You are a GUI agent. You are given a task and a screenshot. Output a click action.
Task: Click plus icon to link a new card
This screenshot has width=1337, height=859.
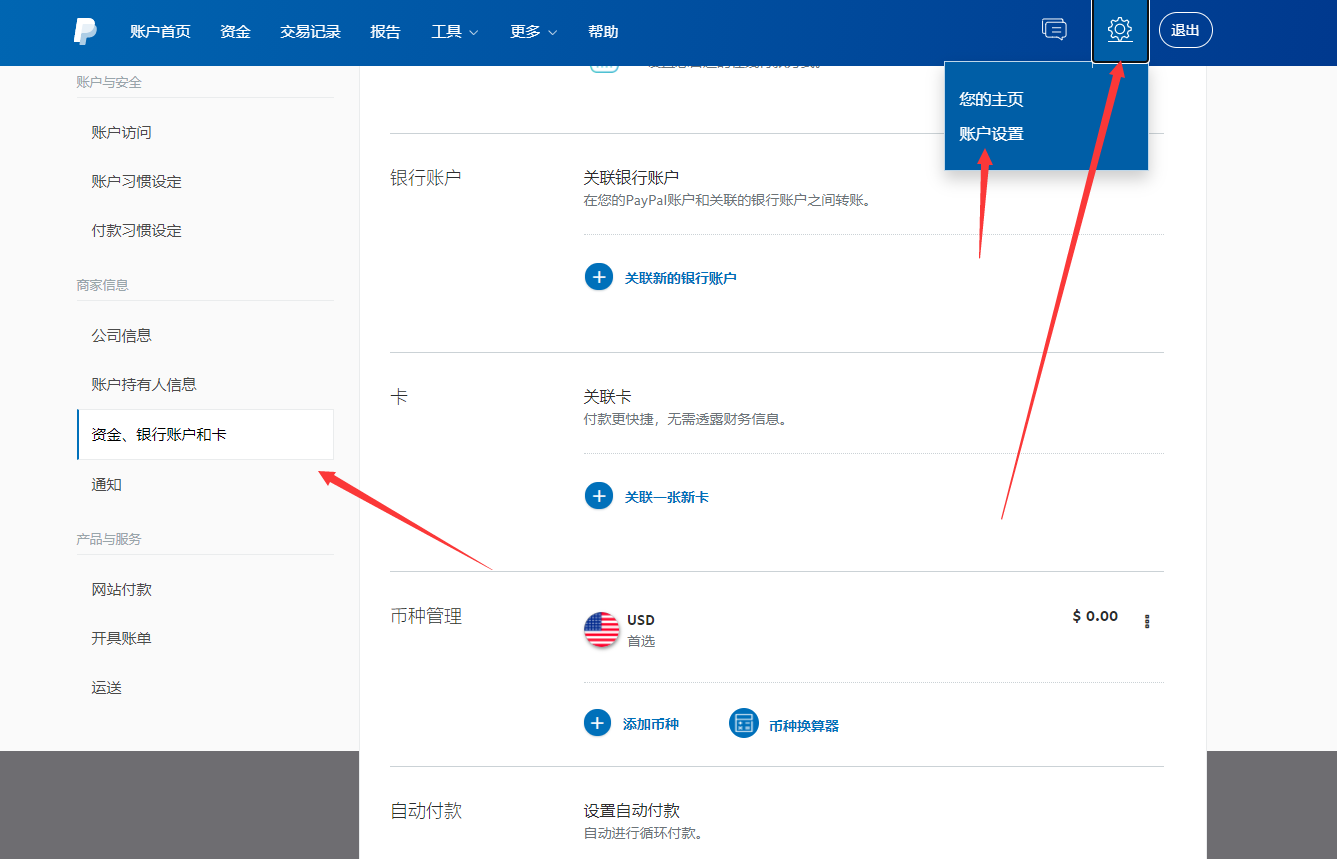598,496
